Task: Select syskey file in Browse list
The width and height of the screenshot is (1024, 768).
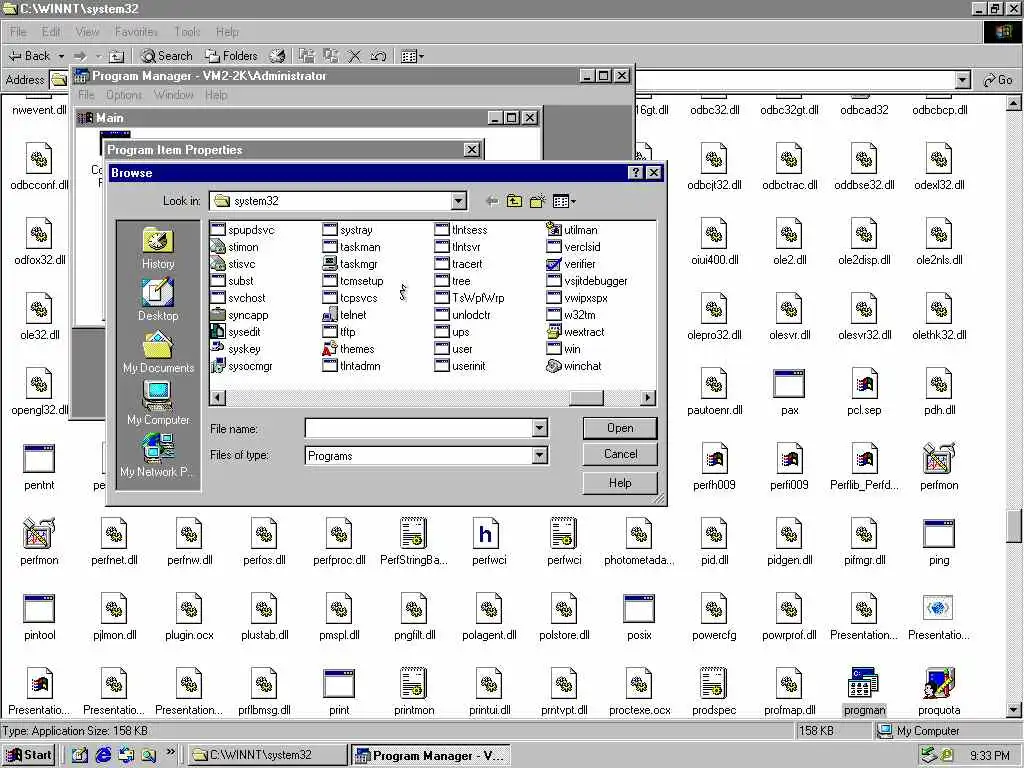Action: point(236,349)
